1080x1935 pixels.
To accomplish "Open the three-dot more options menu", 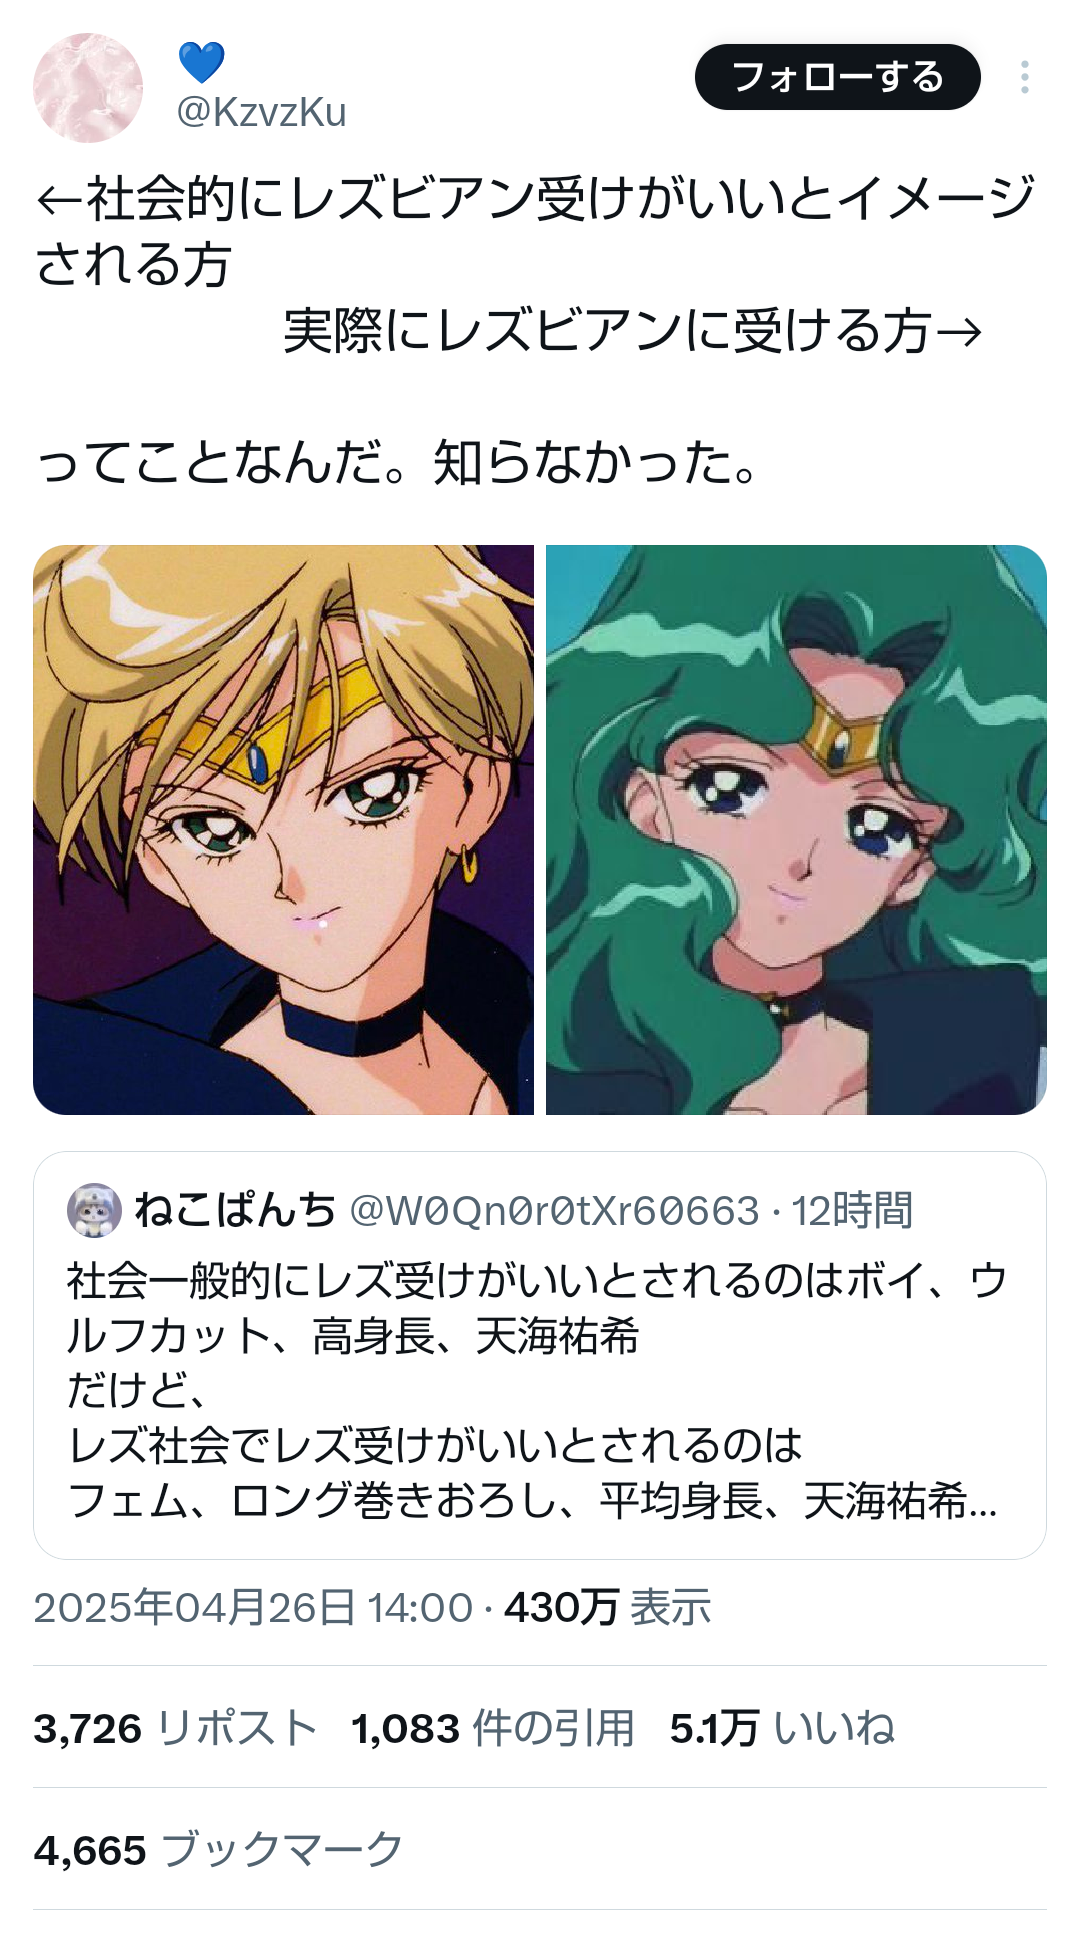I will 1024,77.
